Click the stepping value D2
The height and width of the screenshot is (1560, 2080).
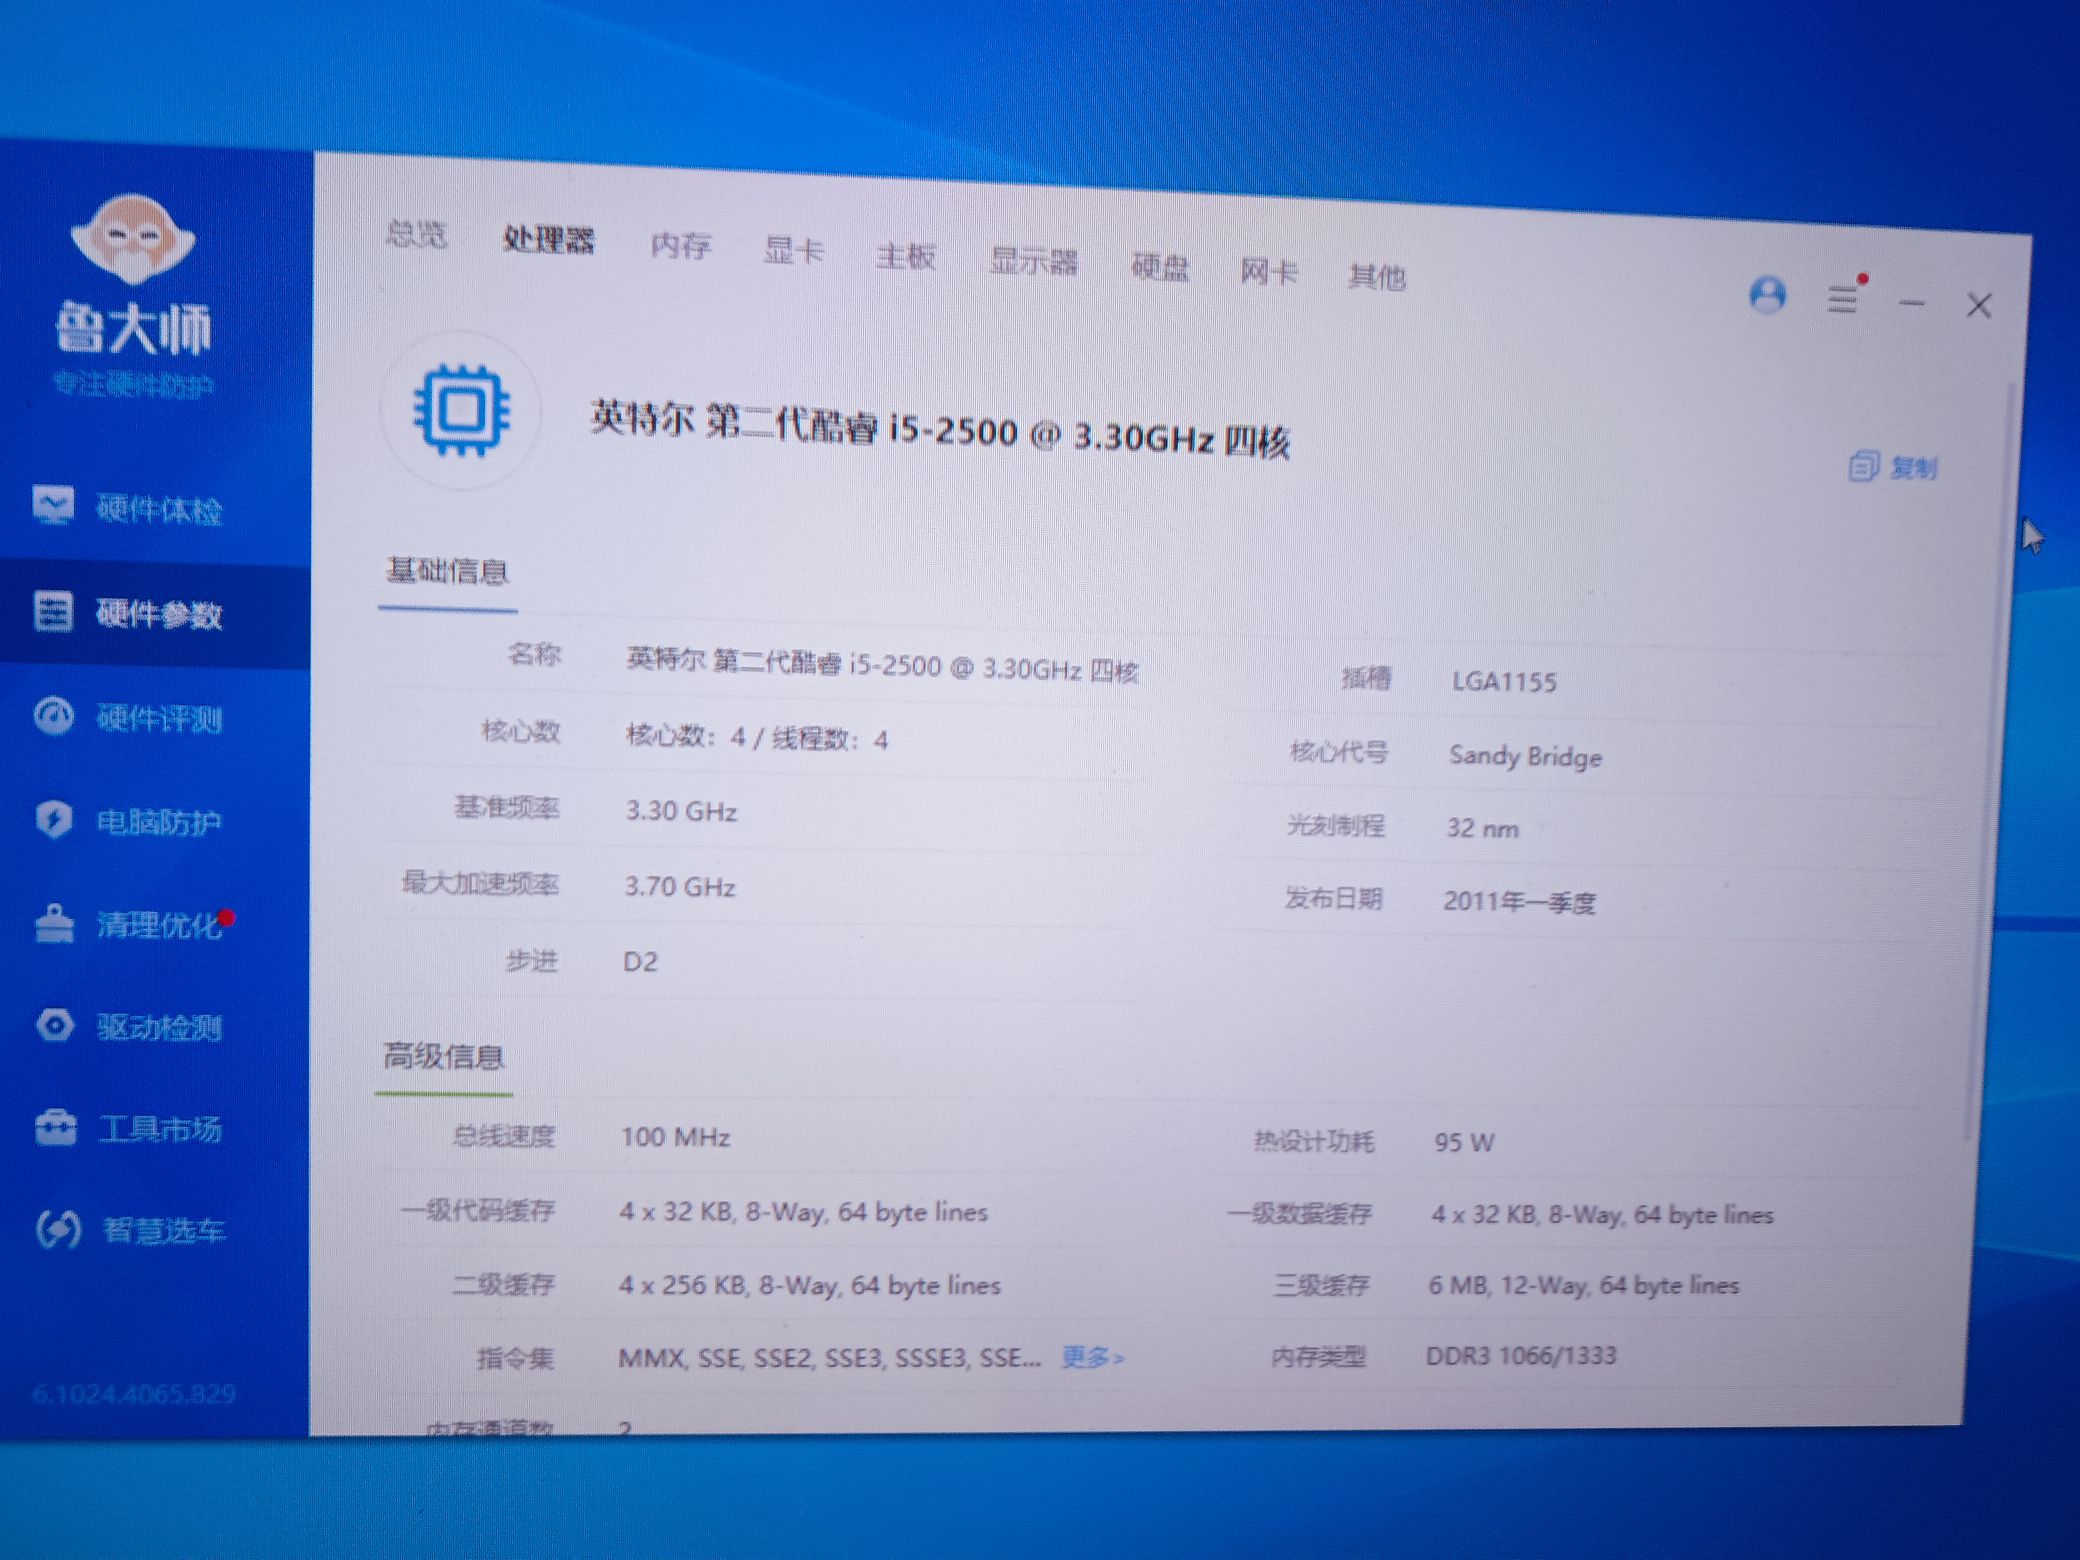pos(640,962)
